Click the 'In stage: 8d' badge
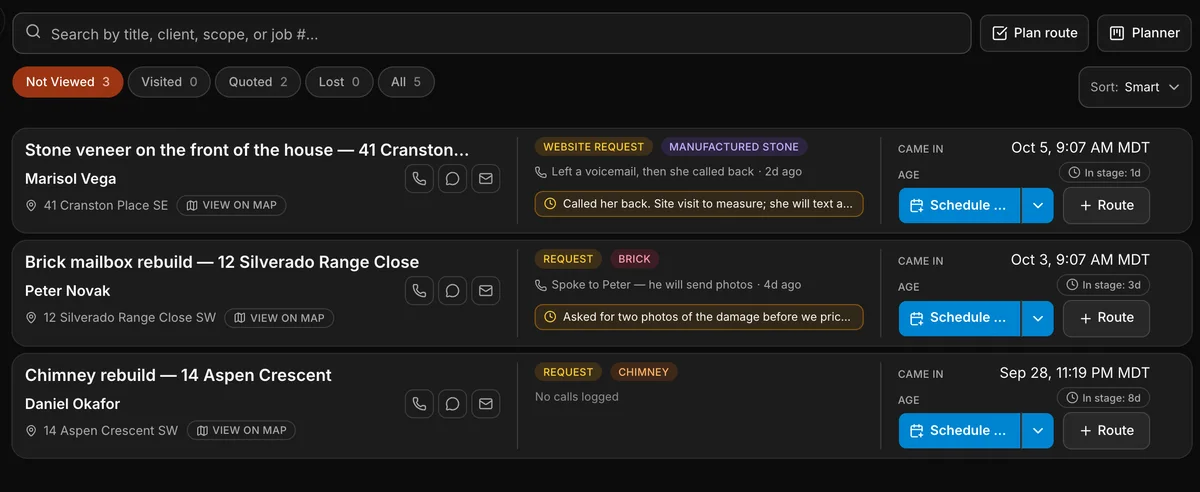Image resolution: width=1200 pixels, height=492 pixels. click(1104, 398)
